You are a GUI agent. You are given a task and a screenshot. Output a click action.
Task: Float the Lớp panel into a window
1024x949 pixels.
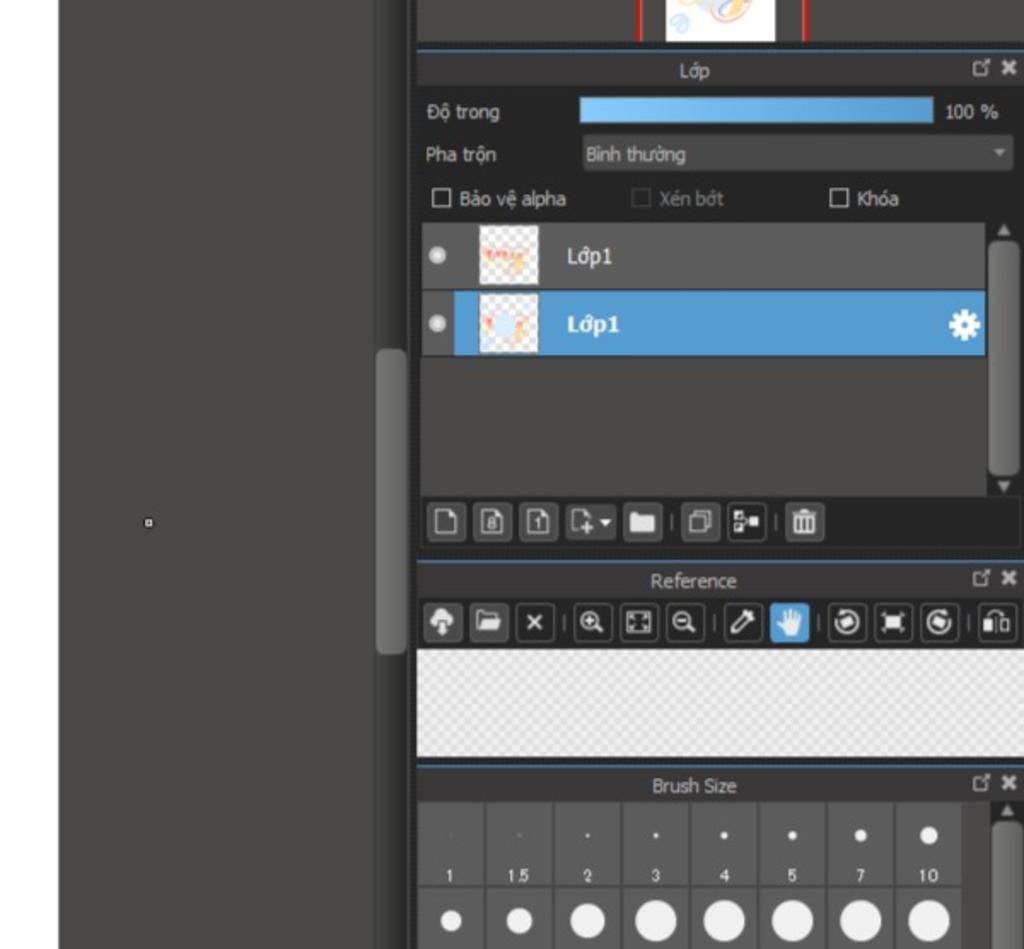click(x=981, y=68)
